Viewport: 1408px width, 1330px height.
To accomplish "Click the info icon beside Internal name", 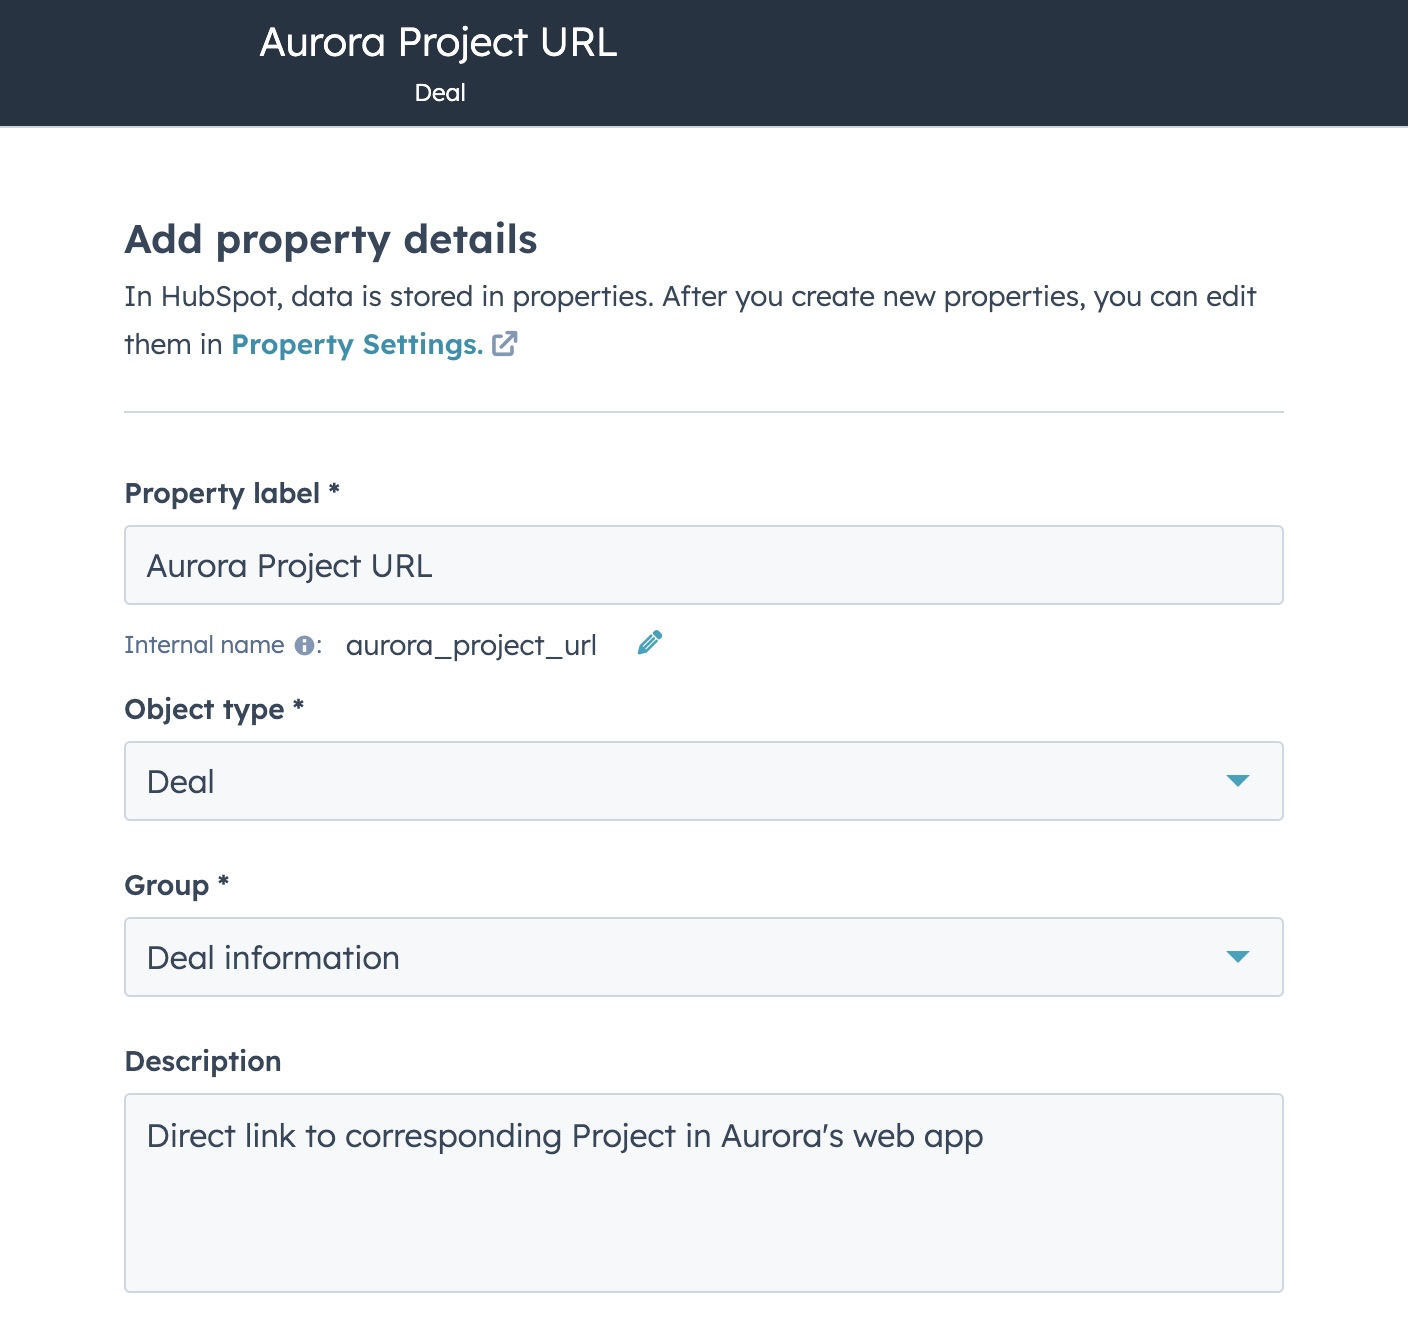I will point(304,646).
